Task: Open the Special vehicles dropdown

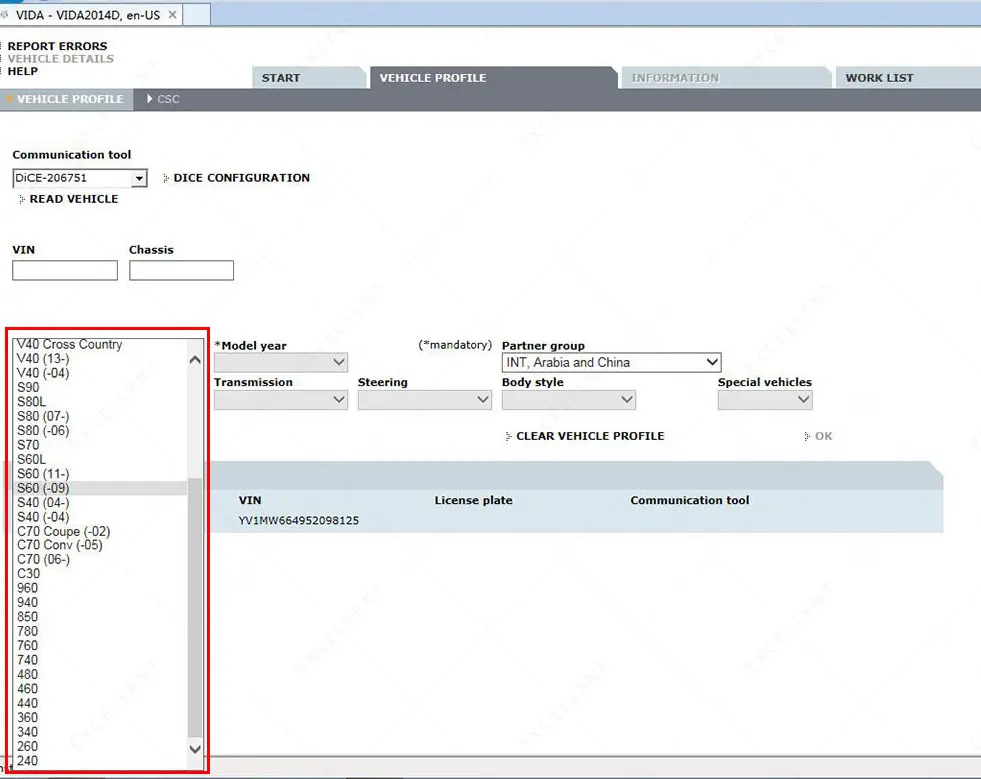Action: tap(765, 399)
